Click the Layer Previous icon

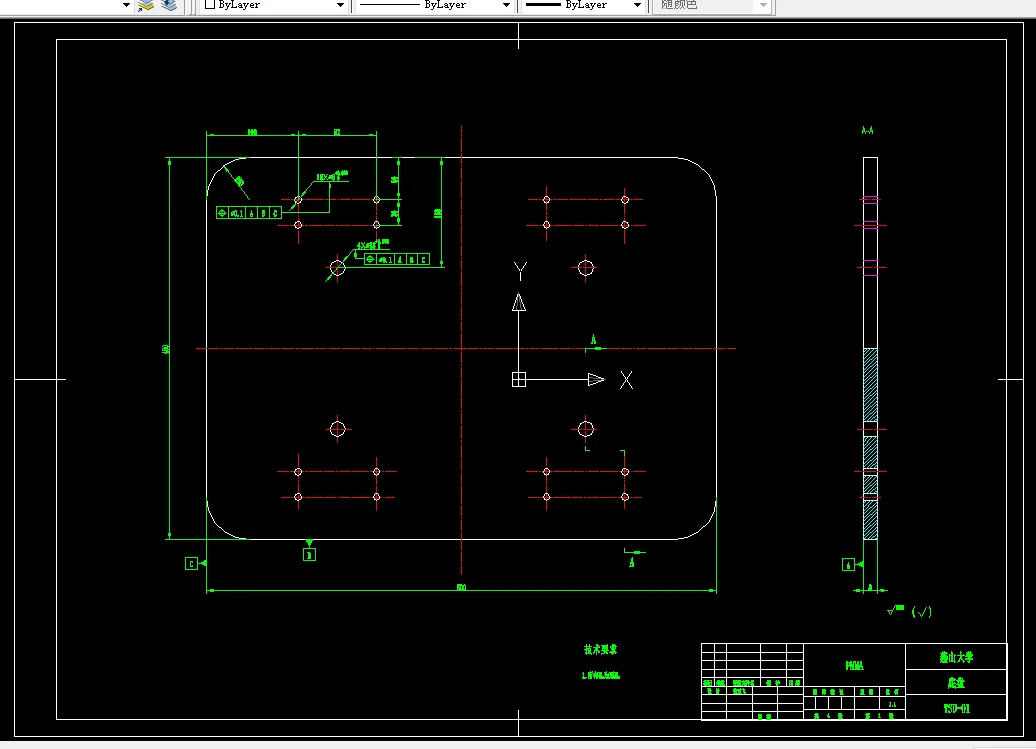146,5
